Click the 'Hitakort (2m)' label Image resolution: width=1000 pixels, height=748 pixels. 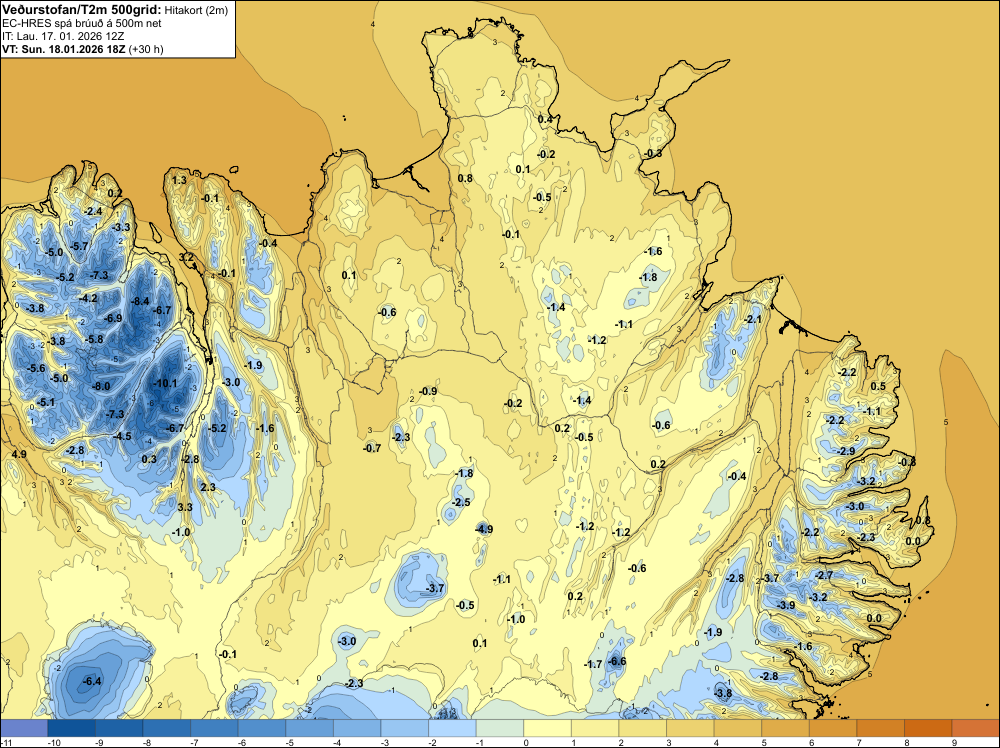(x=196, y=10)
